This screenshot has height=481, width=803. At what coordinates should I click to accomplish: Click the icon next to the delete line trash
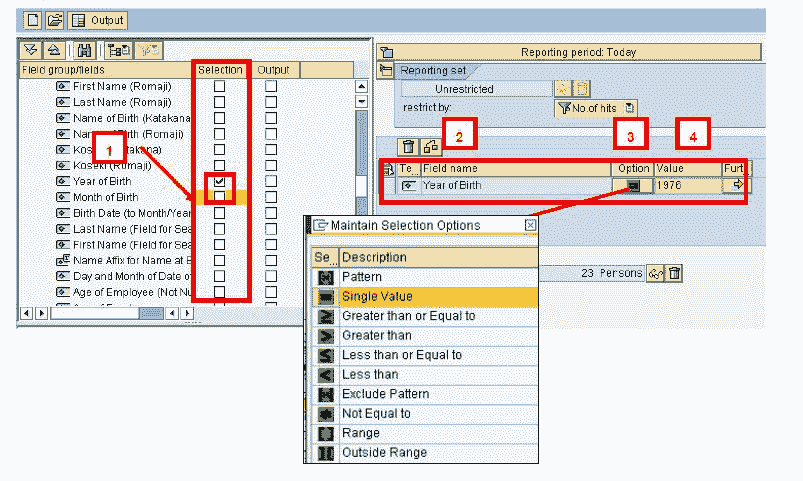coord(431,147)
